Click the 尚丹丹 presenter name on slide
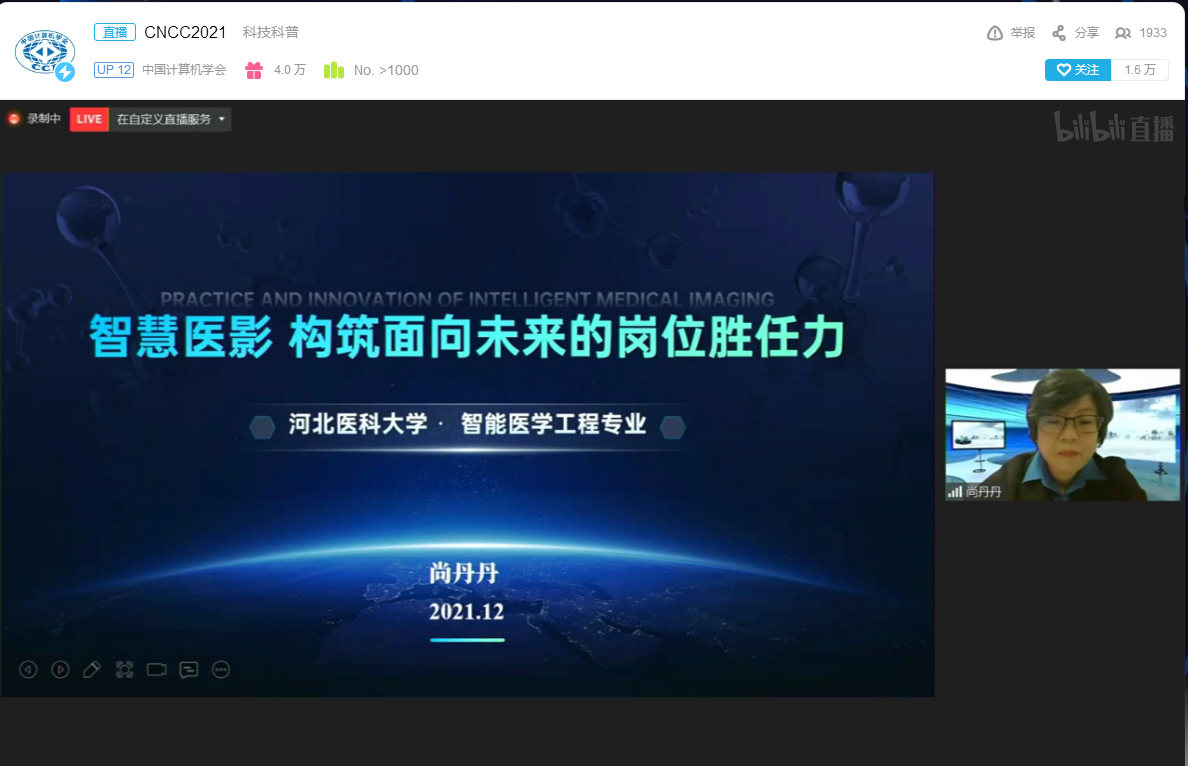 464,574
